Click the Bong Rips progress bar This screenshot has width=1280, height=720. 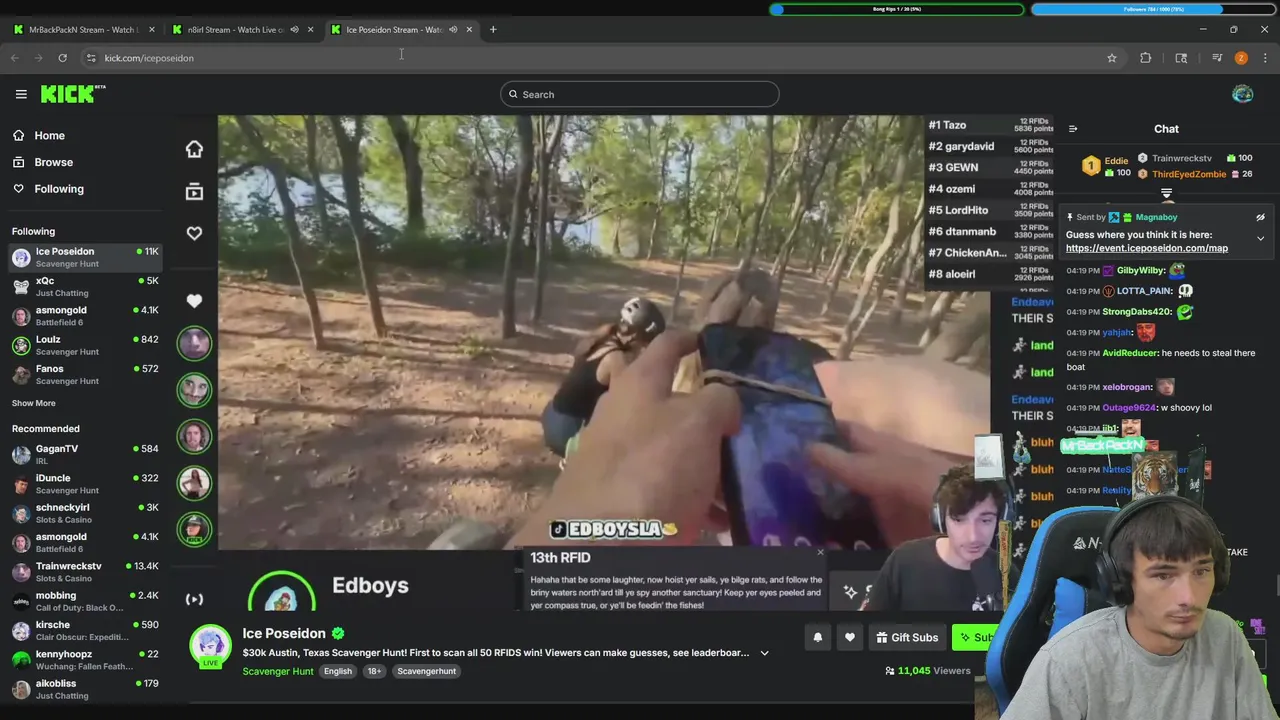point(897,9)
